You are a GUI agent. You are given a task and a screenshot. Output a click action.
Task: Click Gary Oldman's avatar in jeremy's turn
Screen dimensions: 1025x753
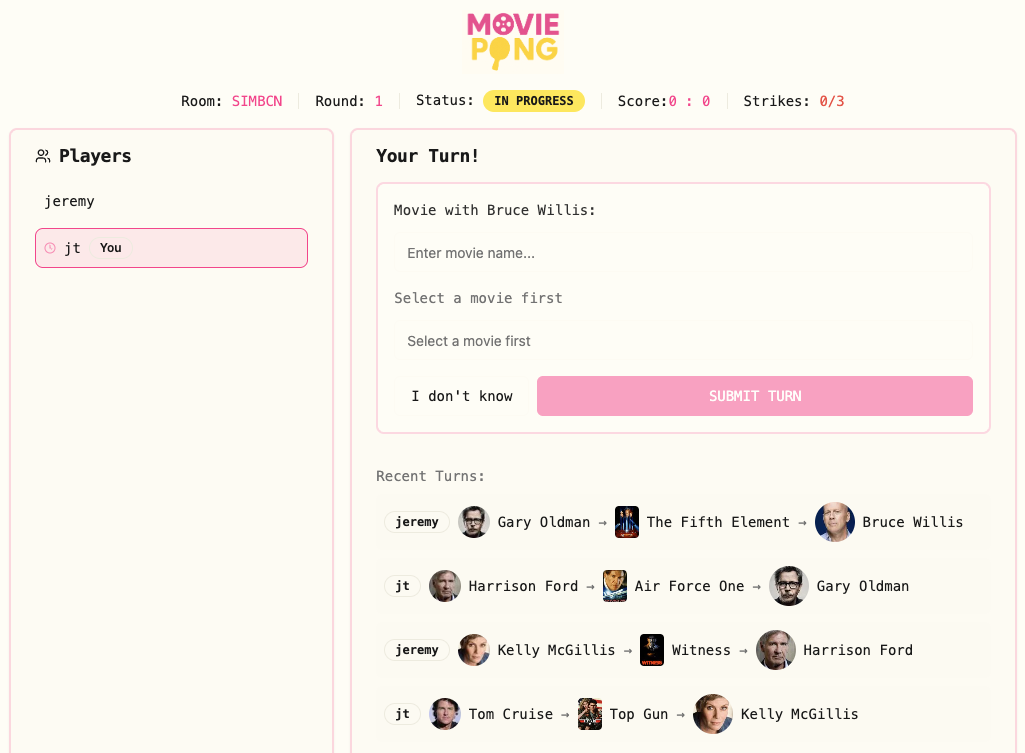point(474,522)
